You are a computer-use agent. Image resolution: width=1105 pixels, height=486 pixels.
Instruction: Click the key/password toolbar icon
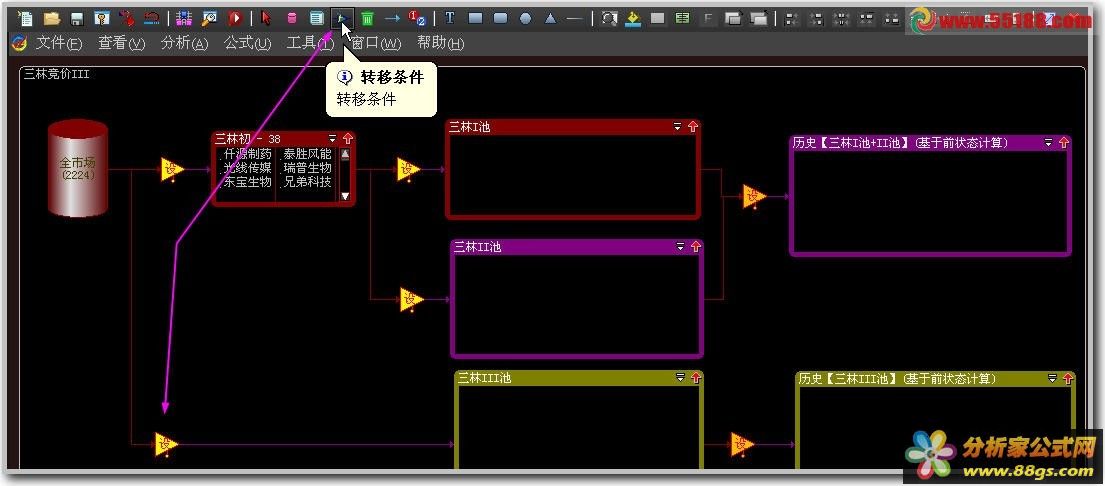(x=102, y=18)
